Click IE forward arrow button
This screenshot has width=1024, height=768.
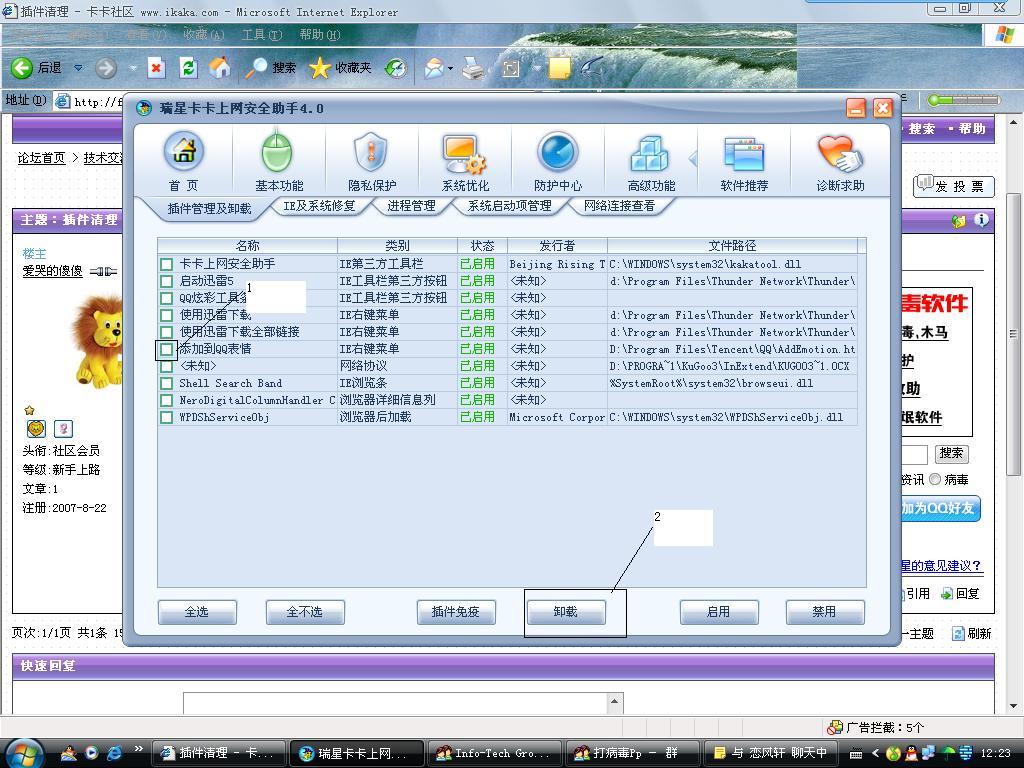coord(106,67)
